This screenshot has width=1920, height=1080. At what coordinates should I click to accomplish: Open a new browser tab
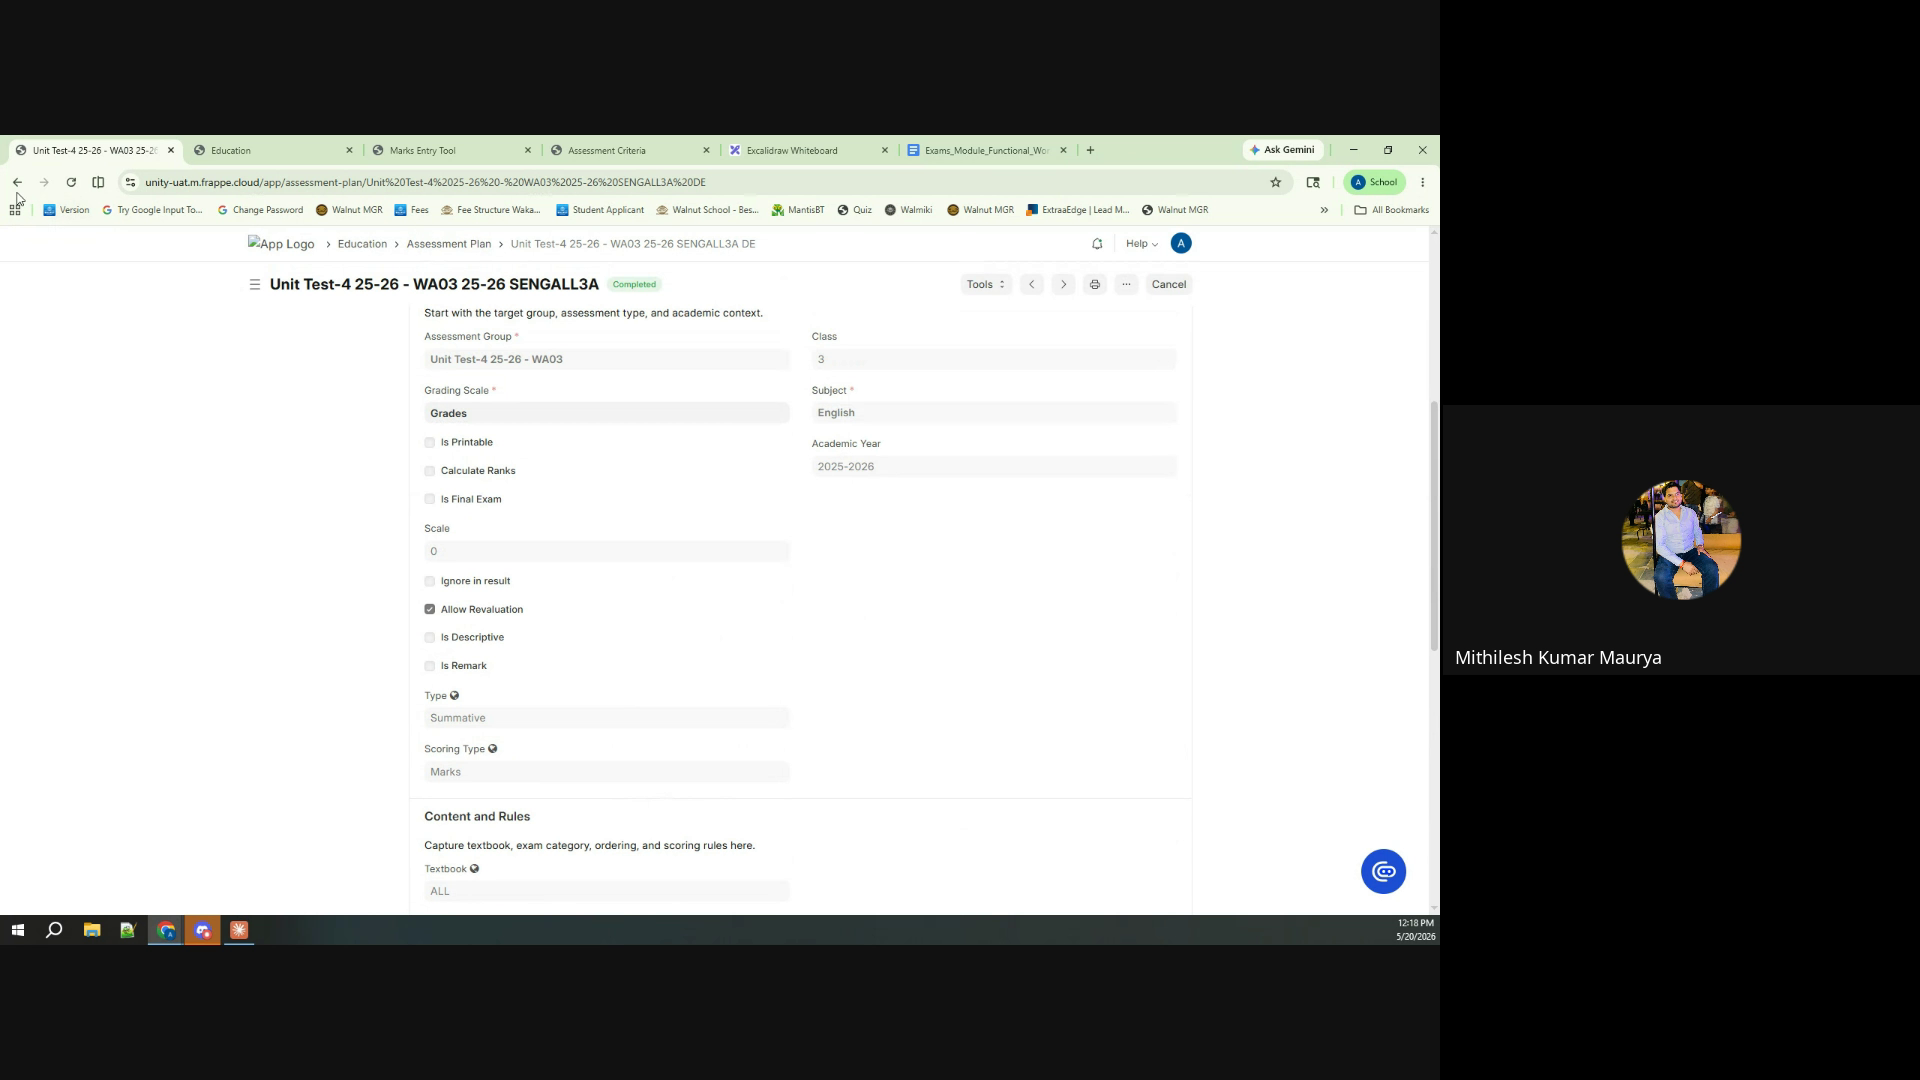(x=1090, y=150)
